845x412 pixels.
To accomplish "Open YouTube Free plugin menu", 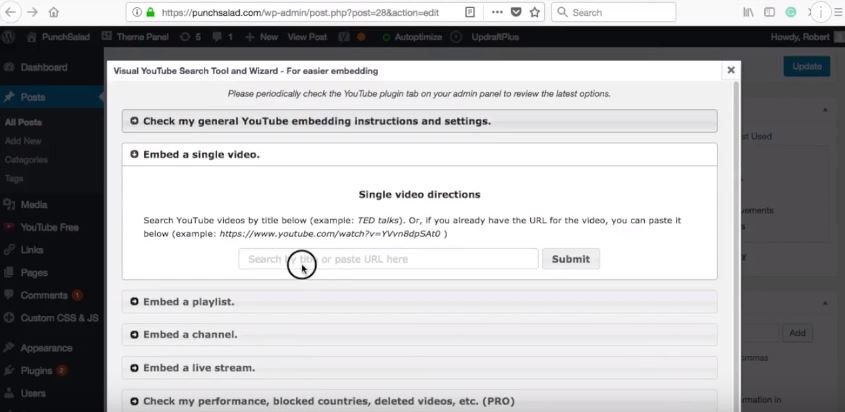I will pyautogui.click(x=52, y=227).
